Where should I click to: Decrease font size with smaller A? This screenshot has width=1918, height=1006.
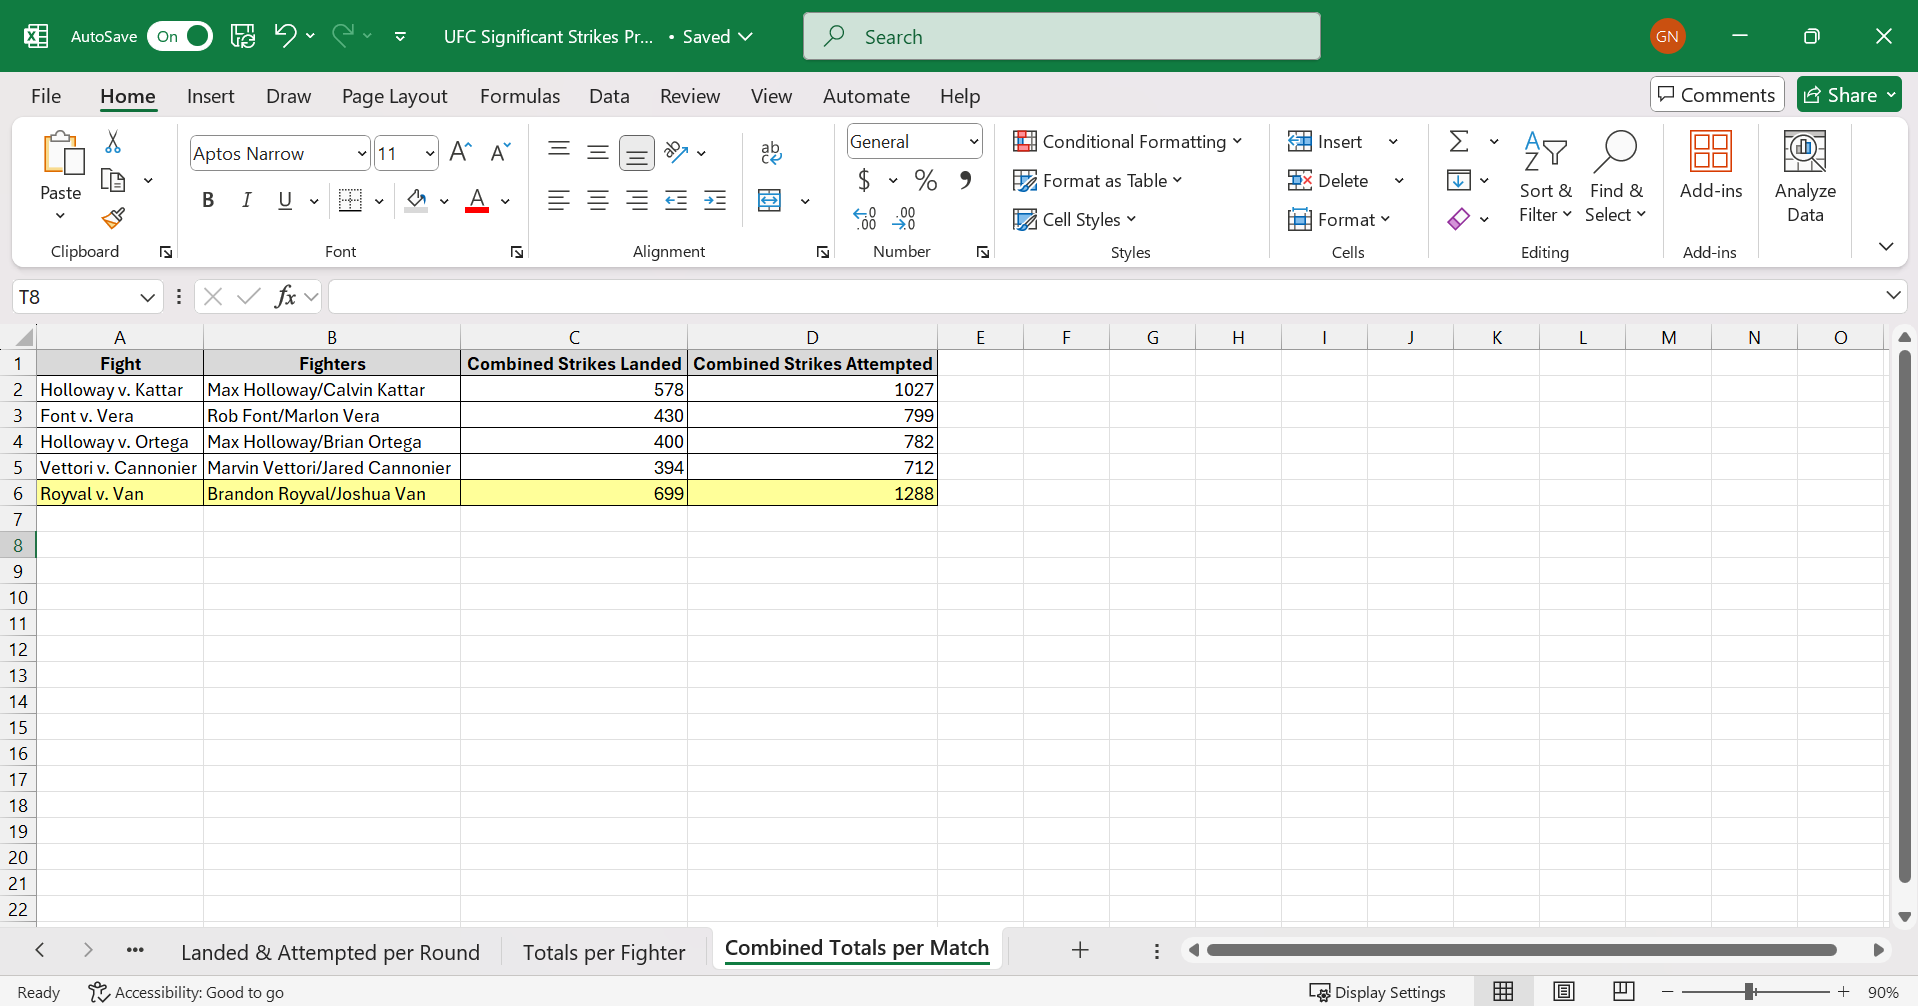[500, 152]
